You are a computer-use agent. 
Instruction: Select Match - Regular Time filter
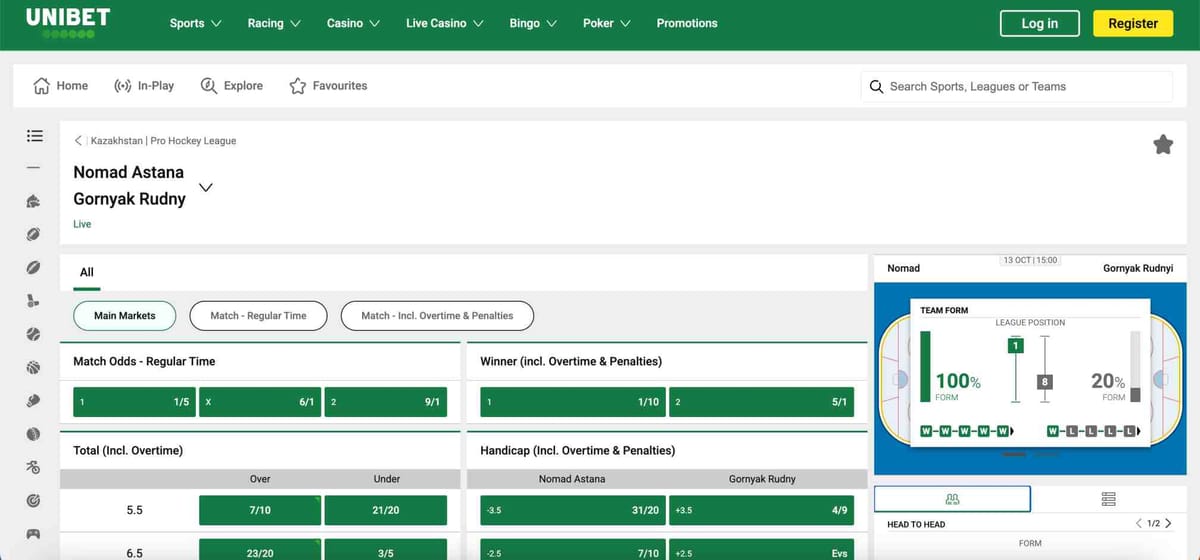(x=258, y=316)
